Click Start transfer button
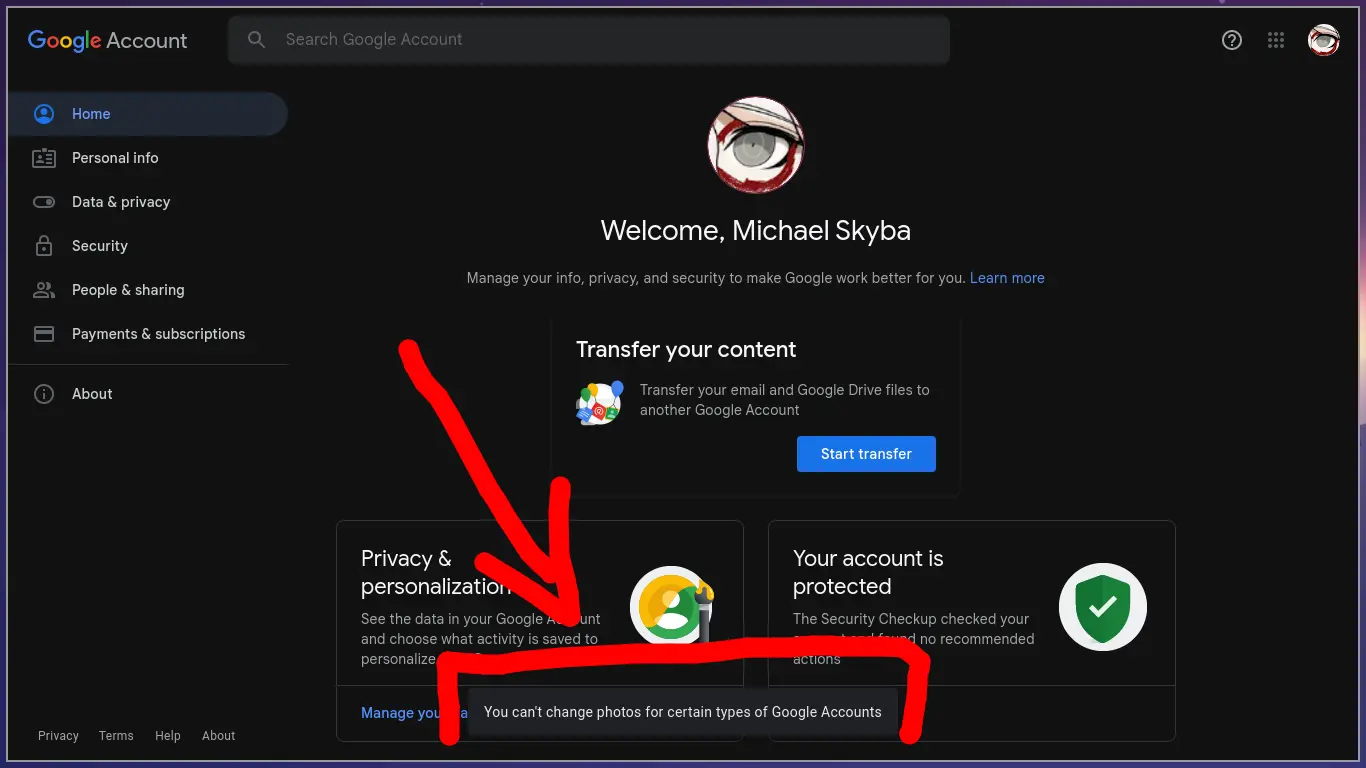This screenshot has width=1366, height=768. tap(866, 454)
